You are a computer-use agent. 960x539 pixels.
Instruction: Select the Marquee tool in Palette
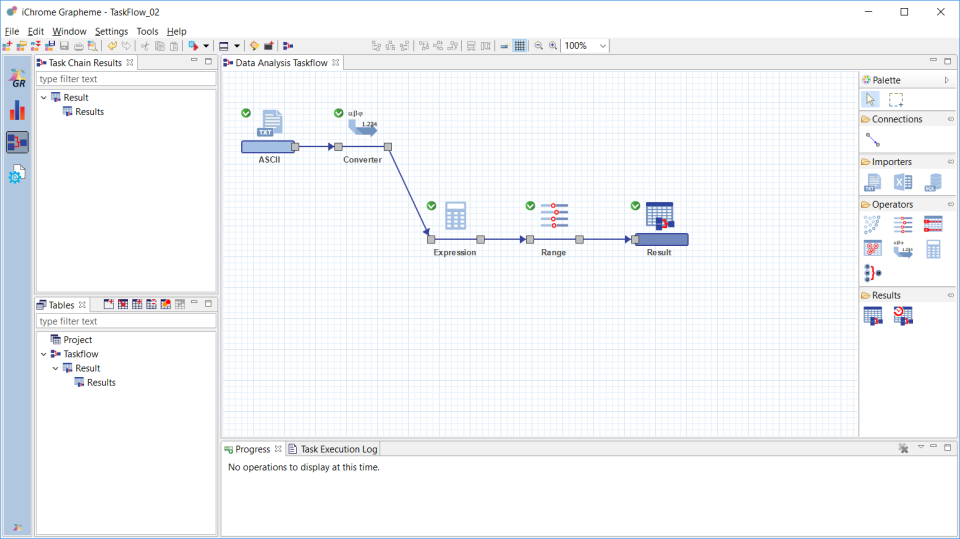(x=896, y=99)
